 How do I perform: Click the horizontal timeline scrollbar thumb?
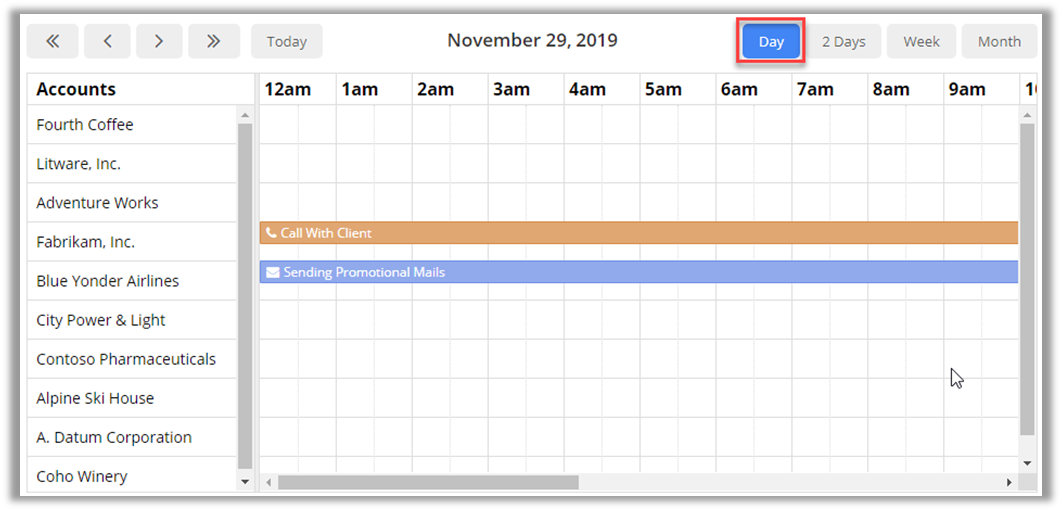coord(428,482)
